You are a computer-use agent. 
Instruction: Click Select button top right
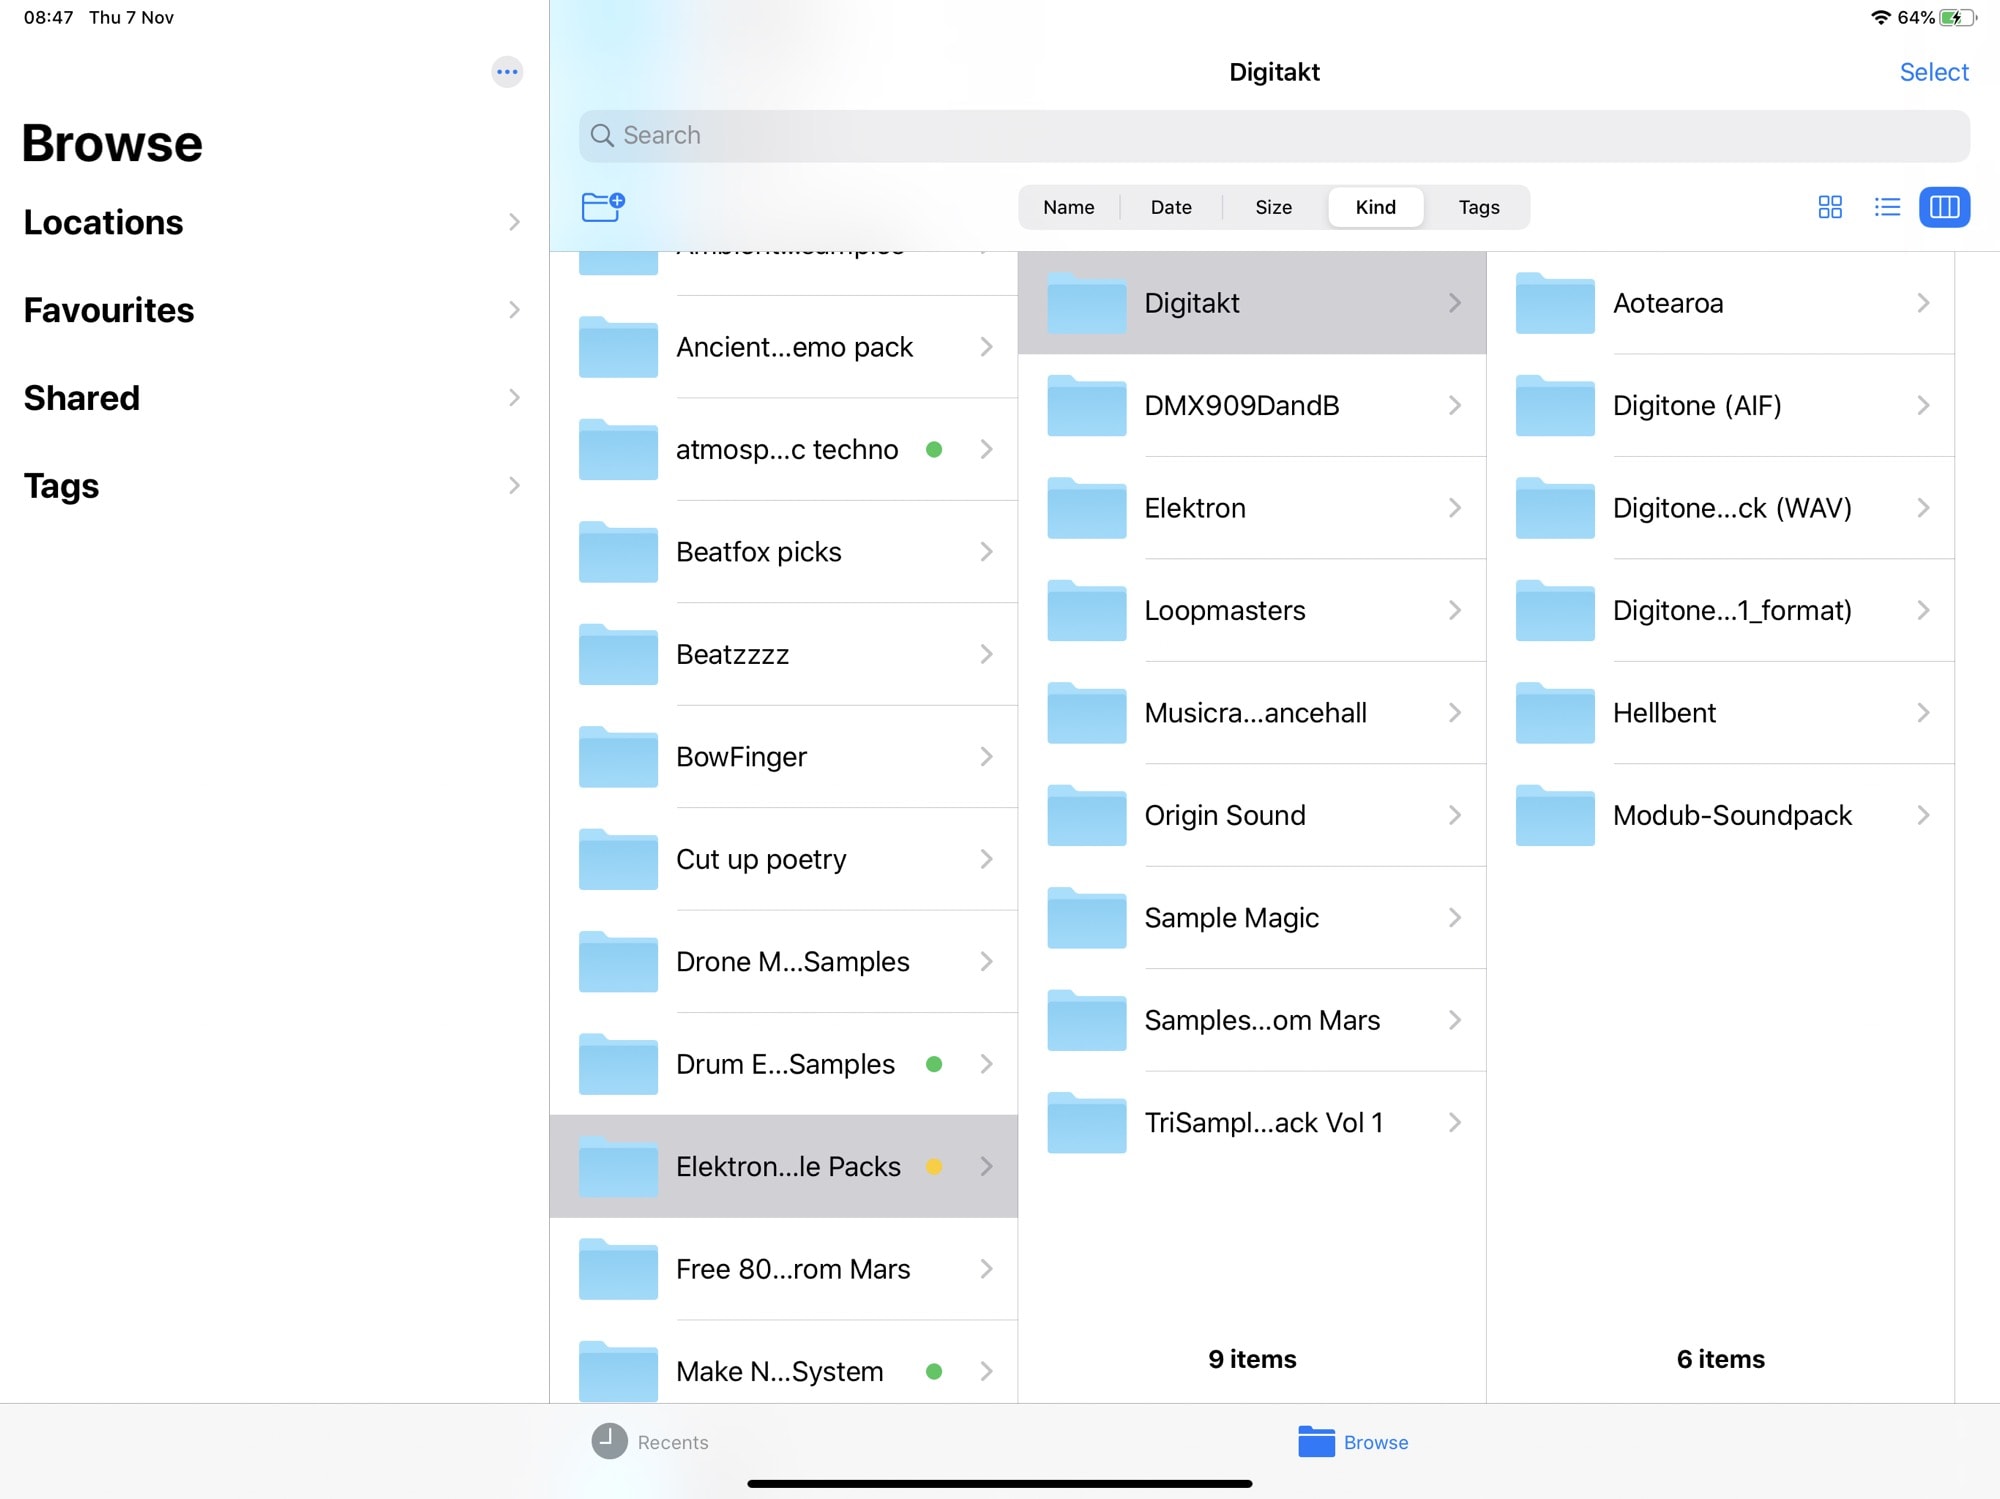click(x=1934, y=71)
